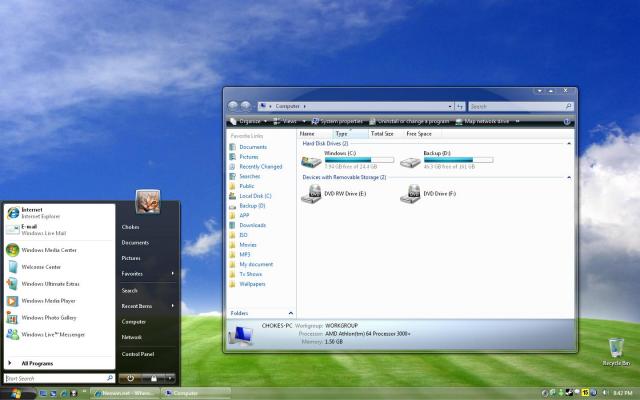Open address bar history dropdown
640x400 pixels.
click(x=450, y=106)
